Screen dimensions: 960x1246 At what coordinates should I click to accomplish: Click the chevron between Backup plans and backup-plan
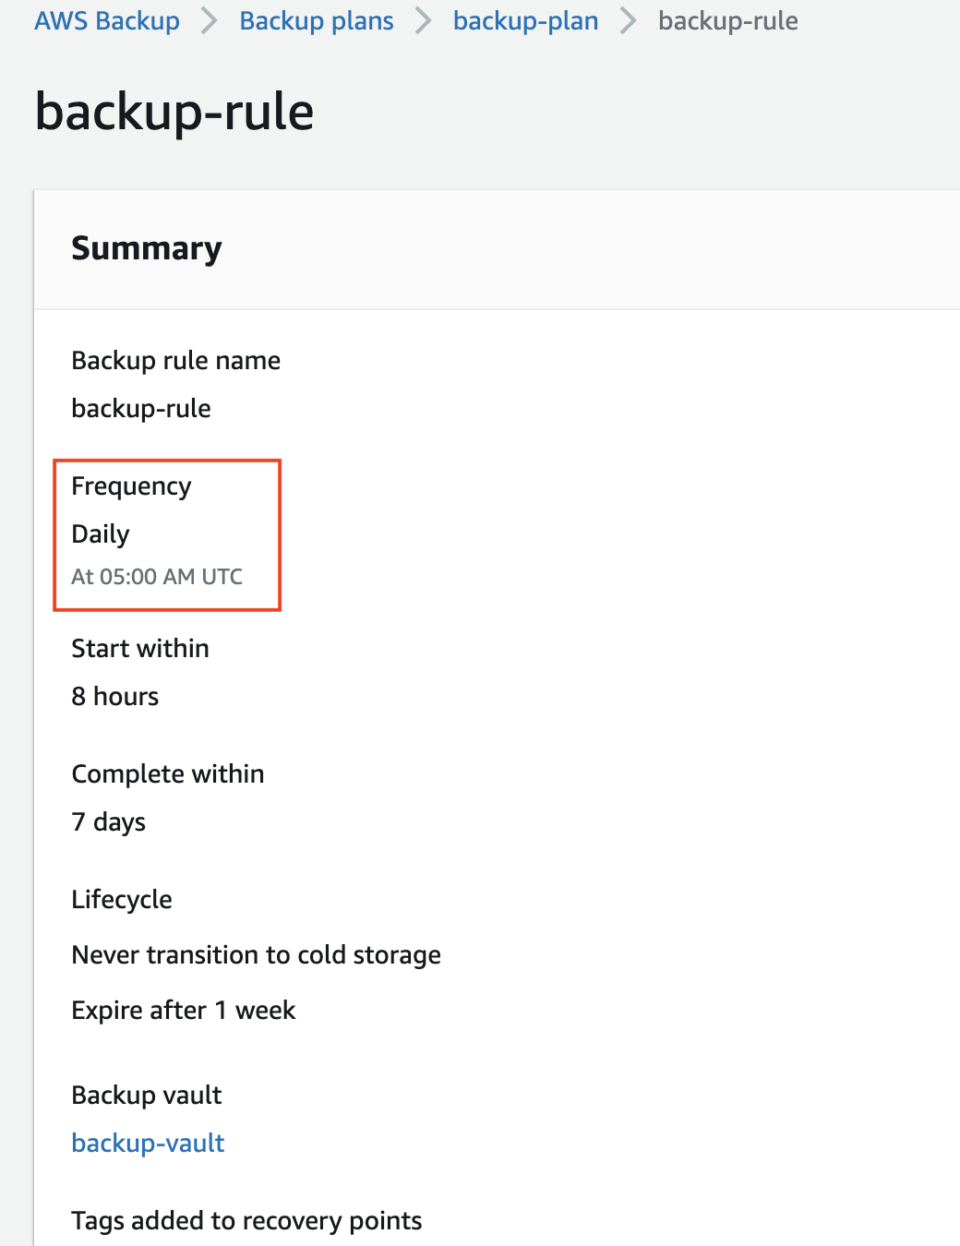pyautogui.click(x=423, y=20)
